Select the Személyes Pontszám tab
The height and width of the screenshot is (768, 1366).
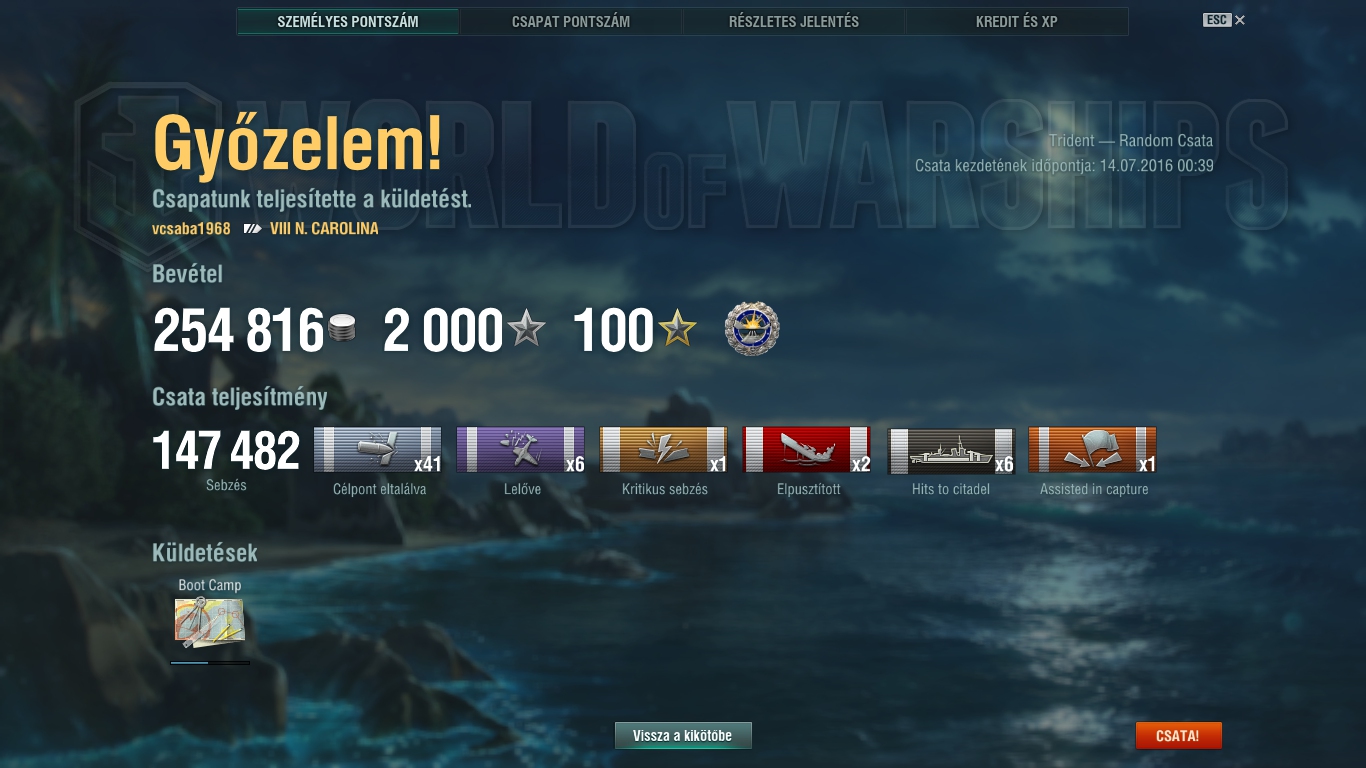pos(348,21)
